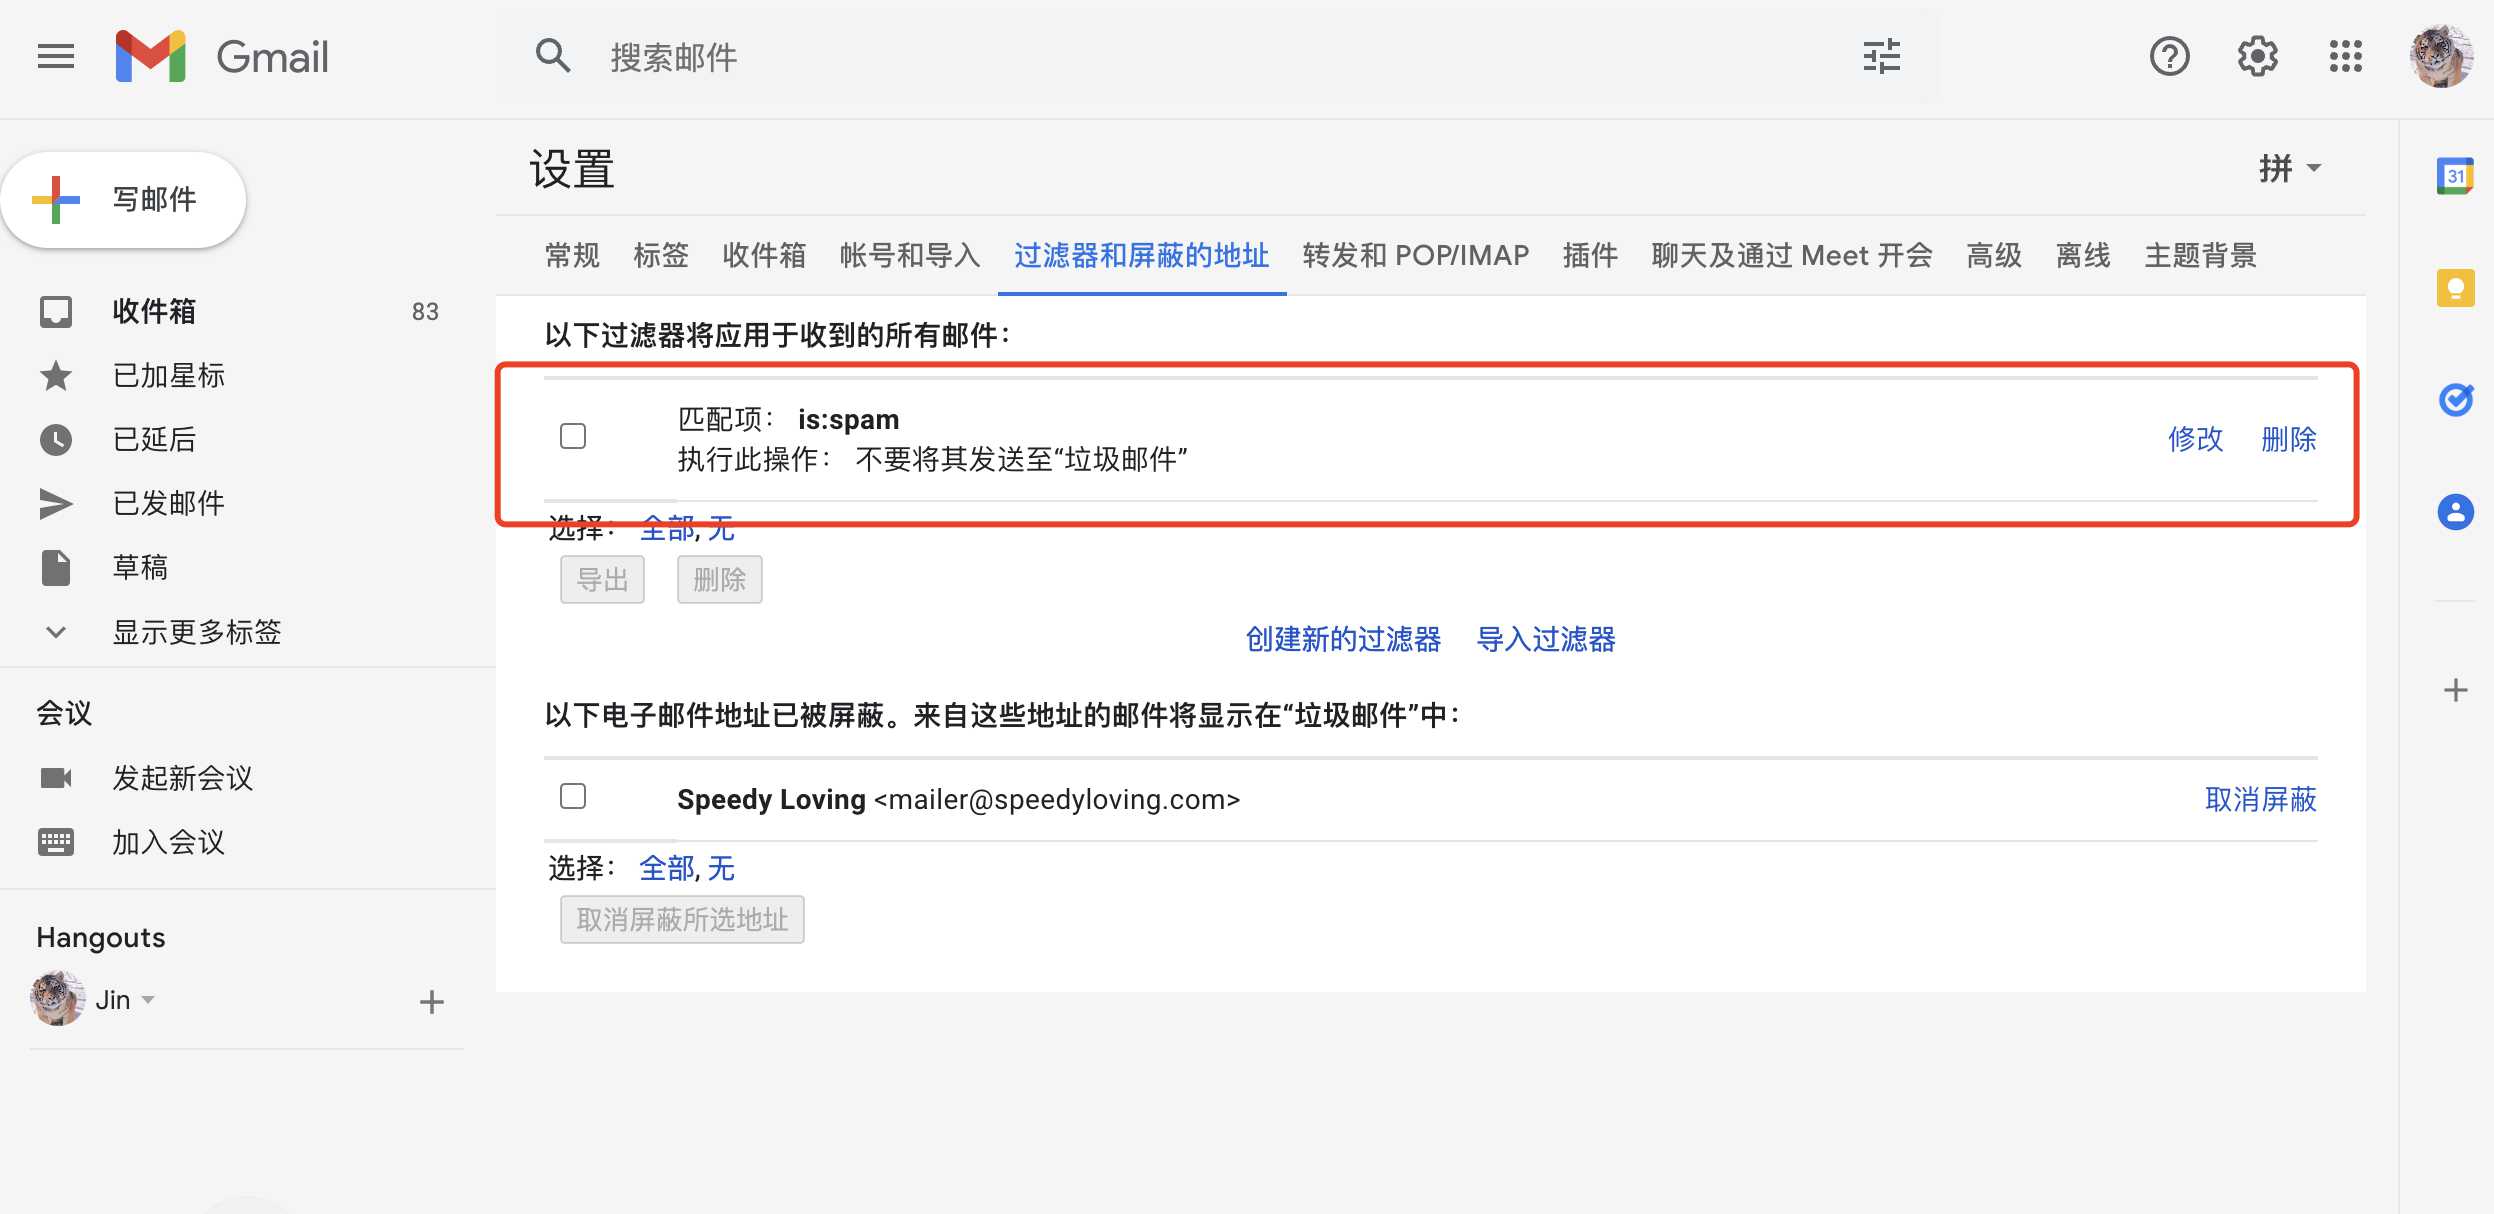Expand 显示更多标签 in the sidebar

[198, 632]
